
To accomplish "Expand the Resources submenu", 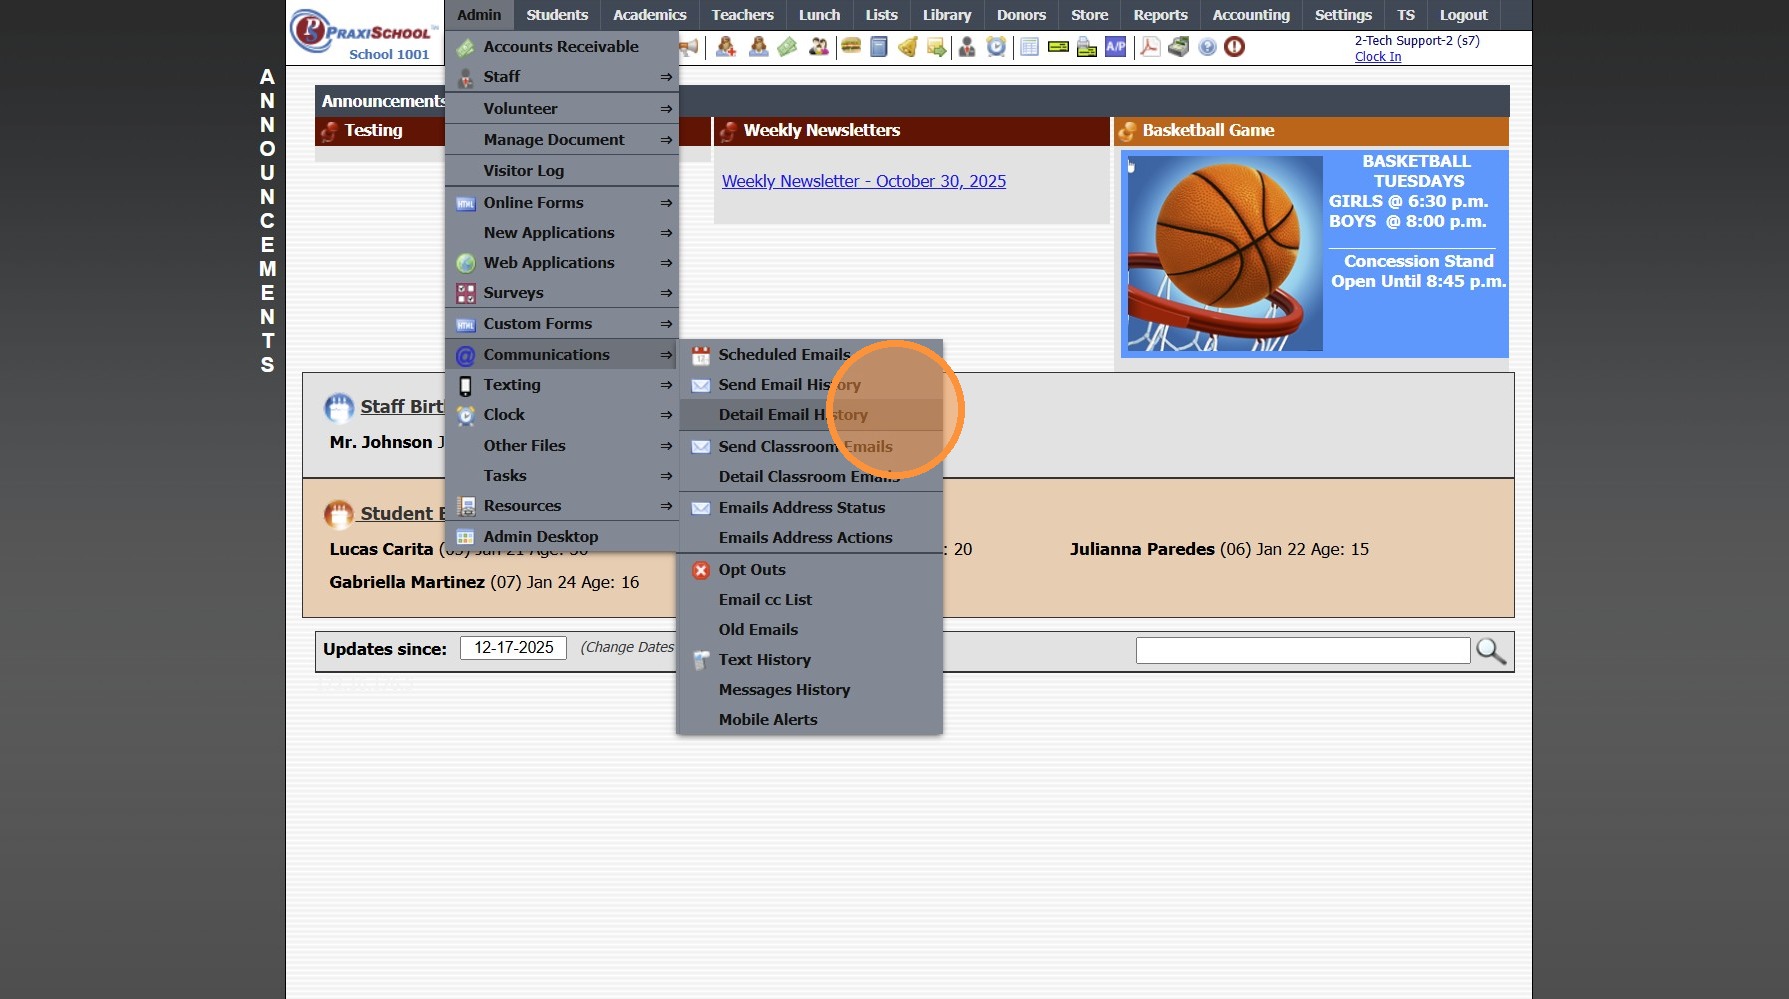I will [562, 506].
